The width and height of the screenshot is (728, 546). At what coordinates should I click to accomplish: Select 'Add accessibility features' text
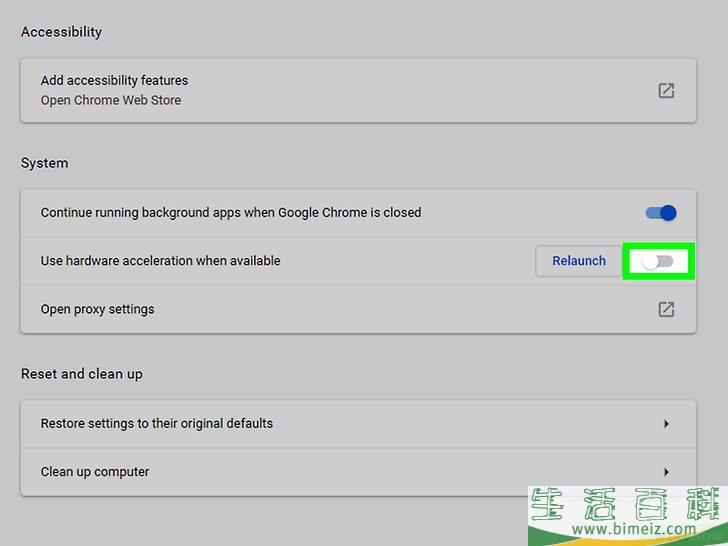click(x=114, y=80)
